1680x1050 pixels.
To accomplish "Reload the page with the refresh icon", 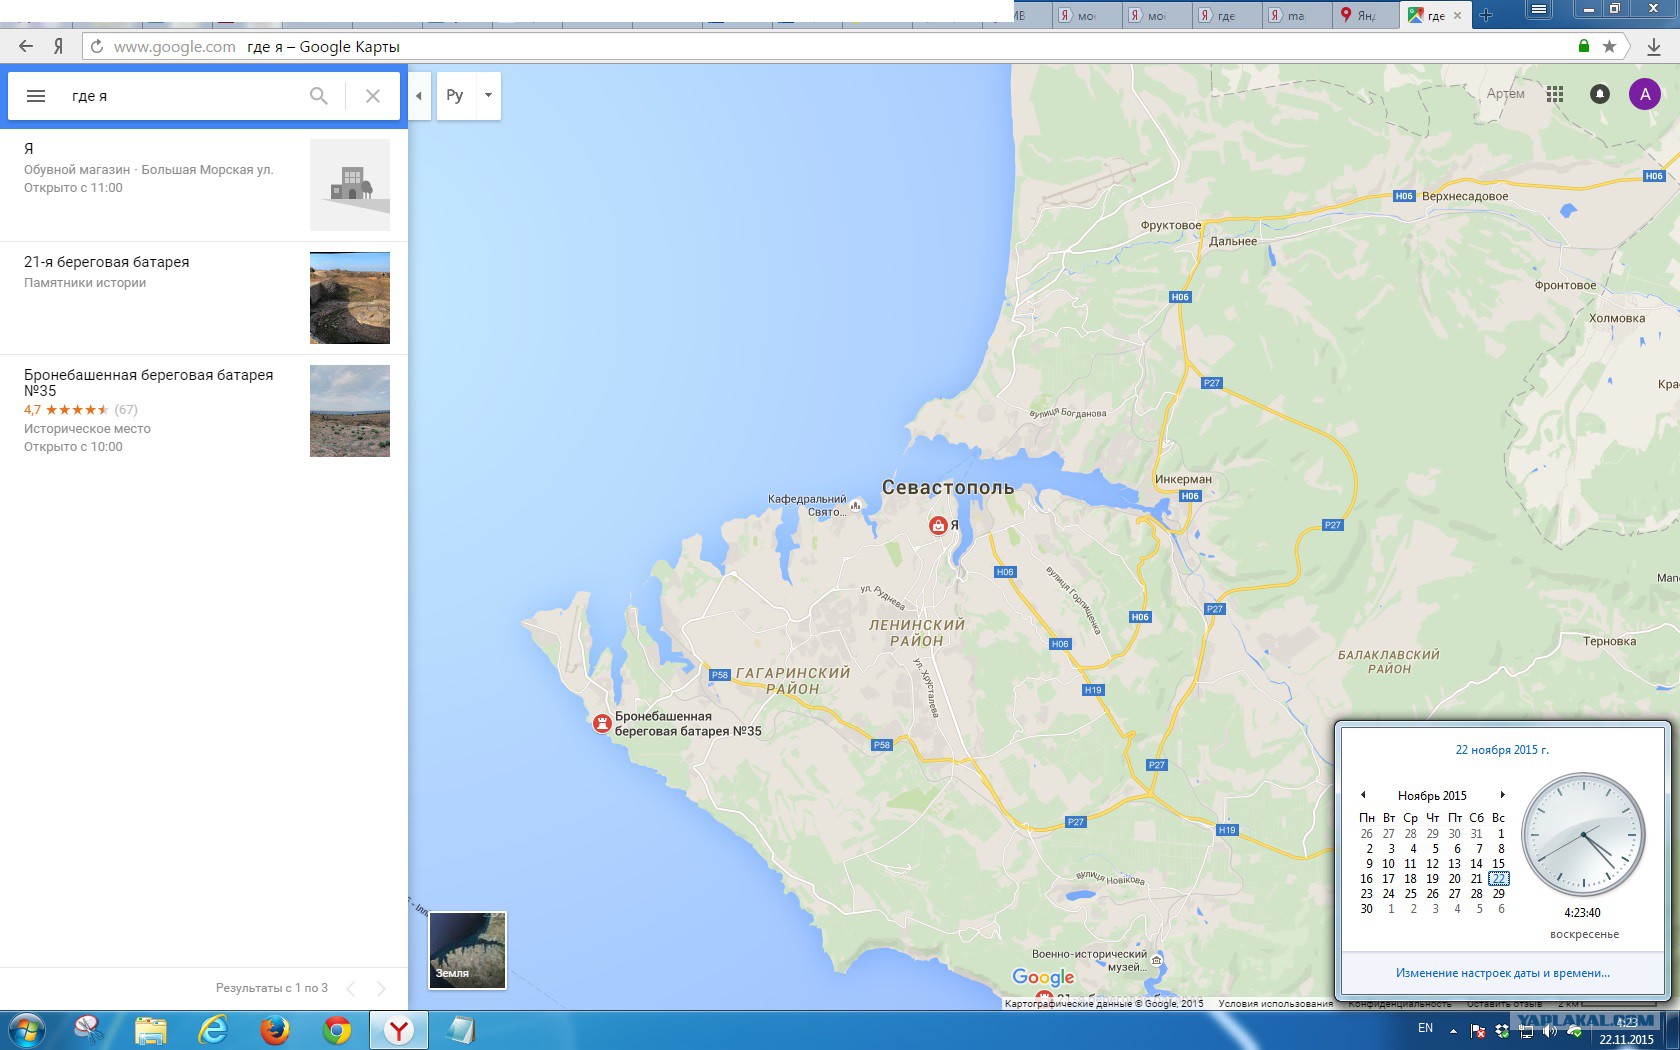I will tap(97, 46).
